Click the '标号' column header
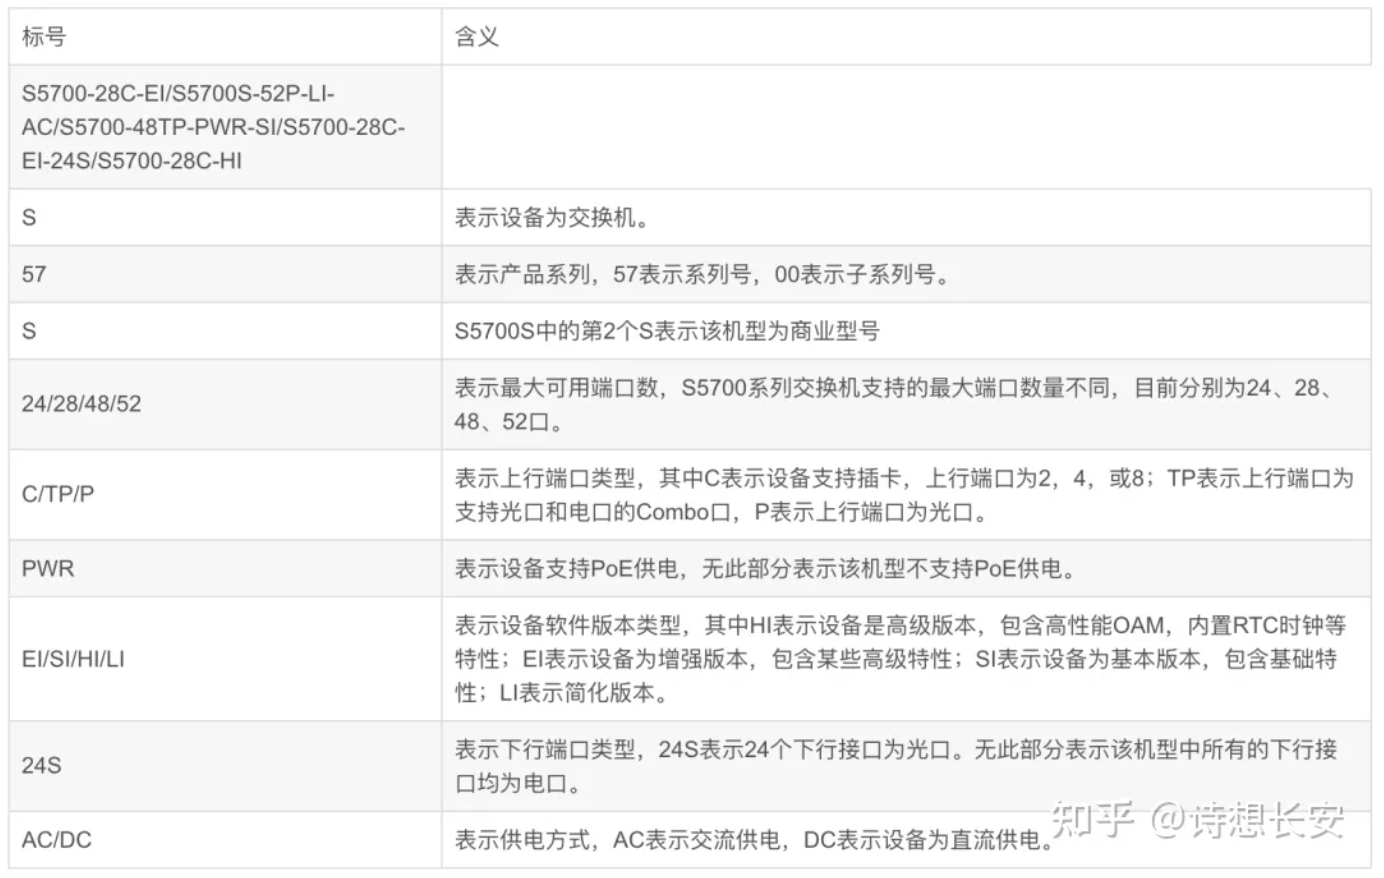 point(225,37)
